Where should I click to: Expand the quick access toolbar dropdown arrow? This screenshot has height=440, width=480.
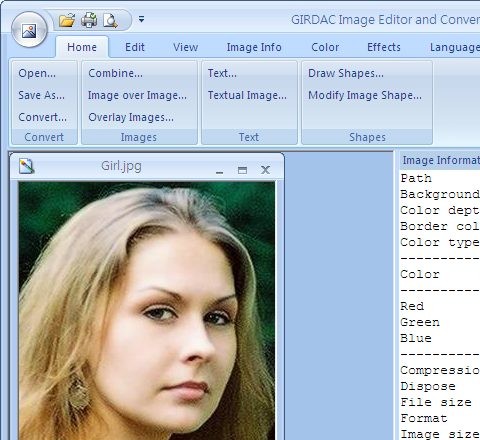(141, 19)
